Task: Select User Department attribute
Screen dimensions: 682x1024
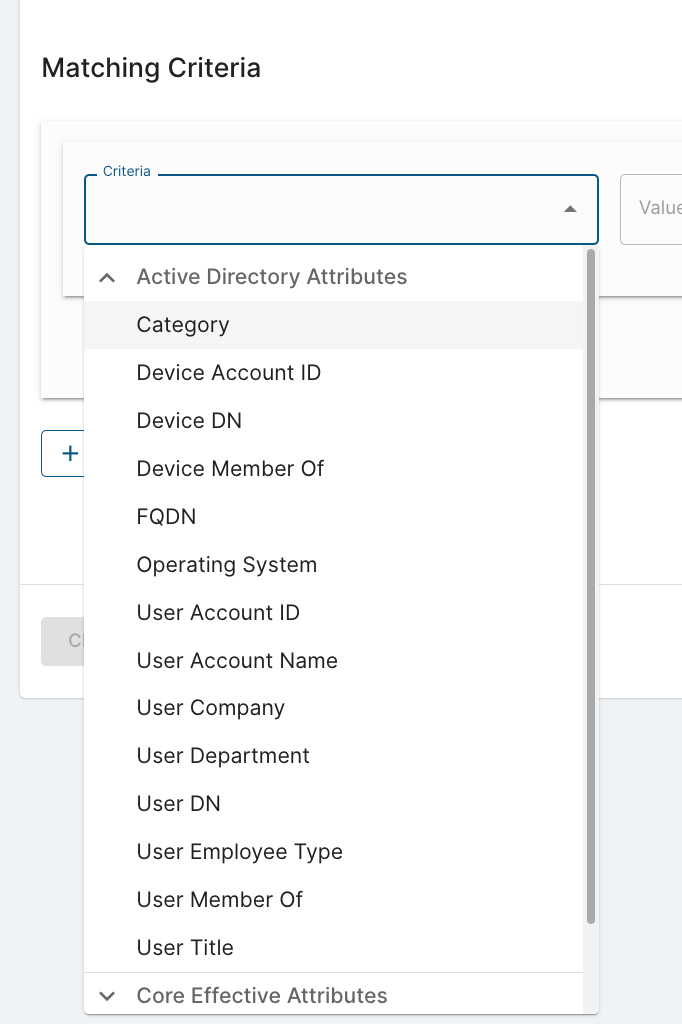Action: tap(223, 756)
